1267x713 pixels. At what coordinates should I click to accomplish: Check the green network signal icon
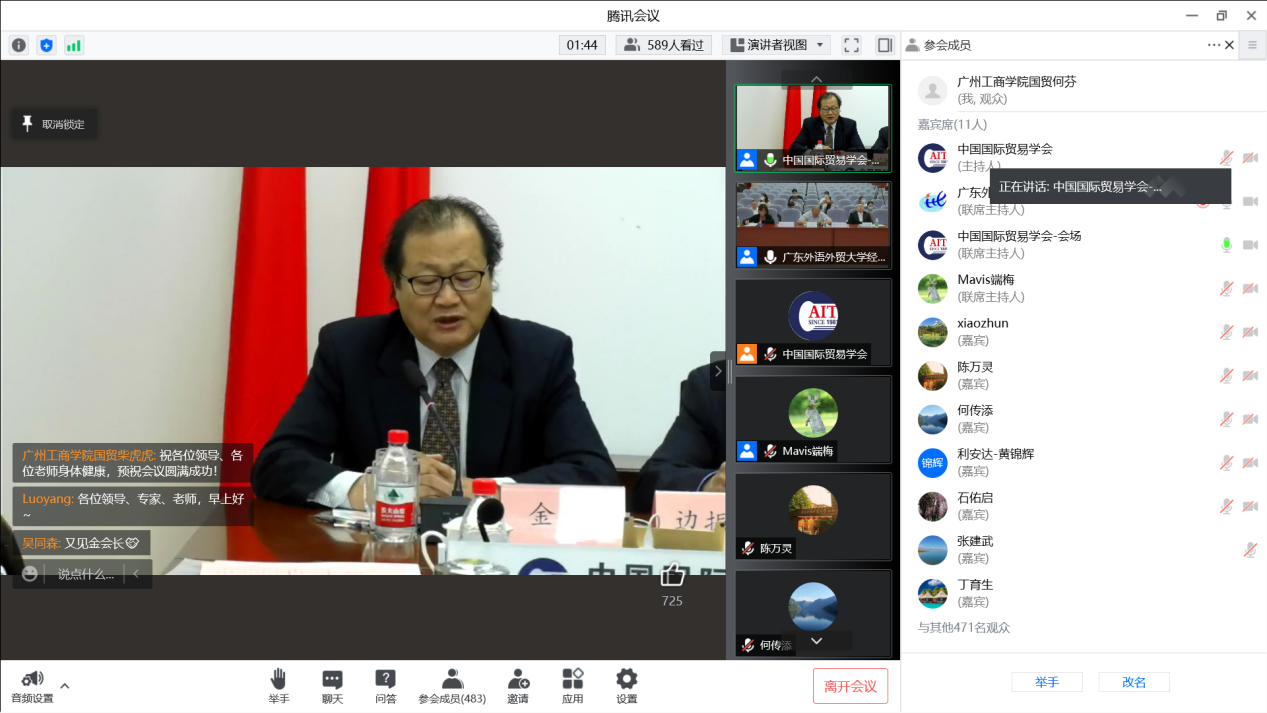point(74,45)
